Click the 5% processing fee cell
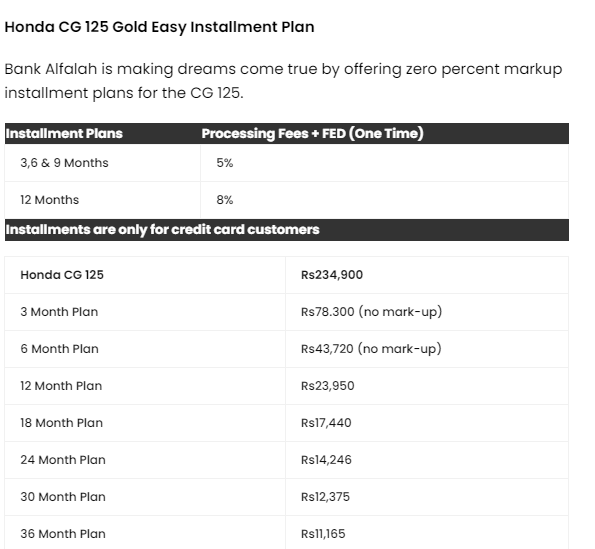The image size is (595, 549). pos(225,163)
